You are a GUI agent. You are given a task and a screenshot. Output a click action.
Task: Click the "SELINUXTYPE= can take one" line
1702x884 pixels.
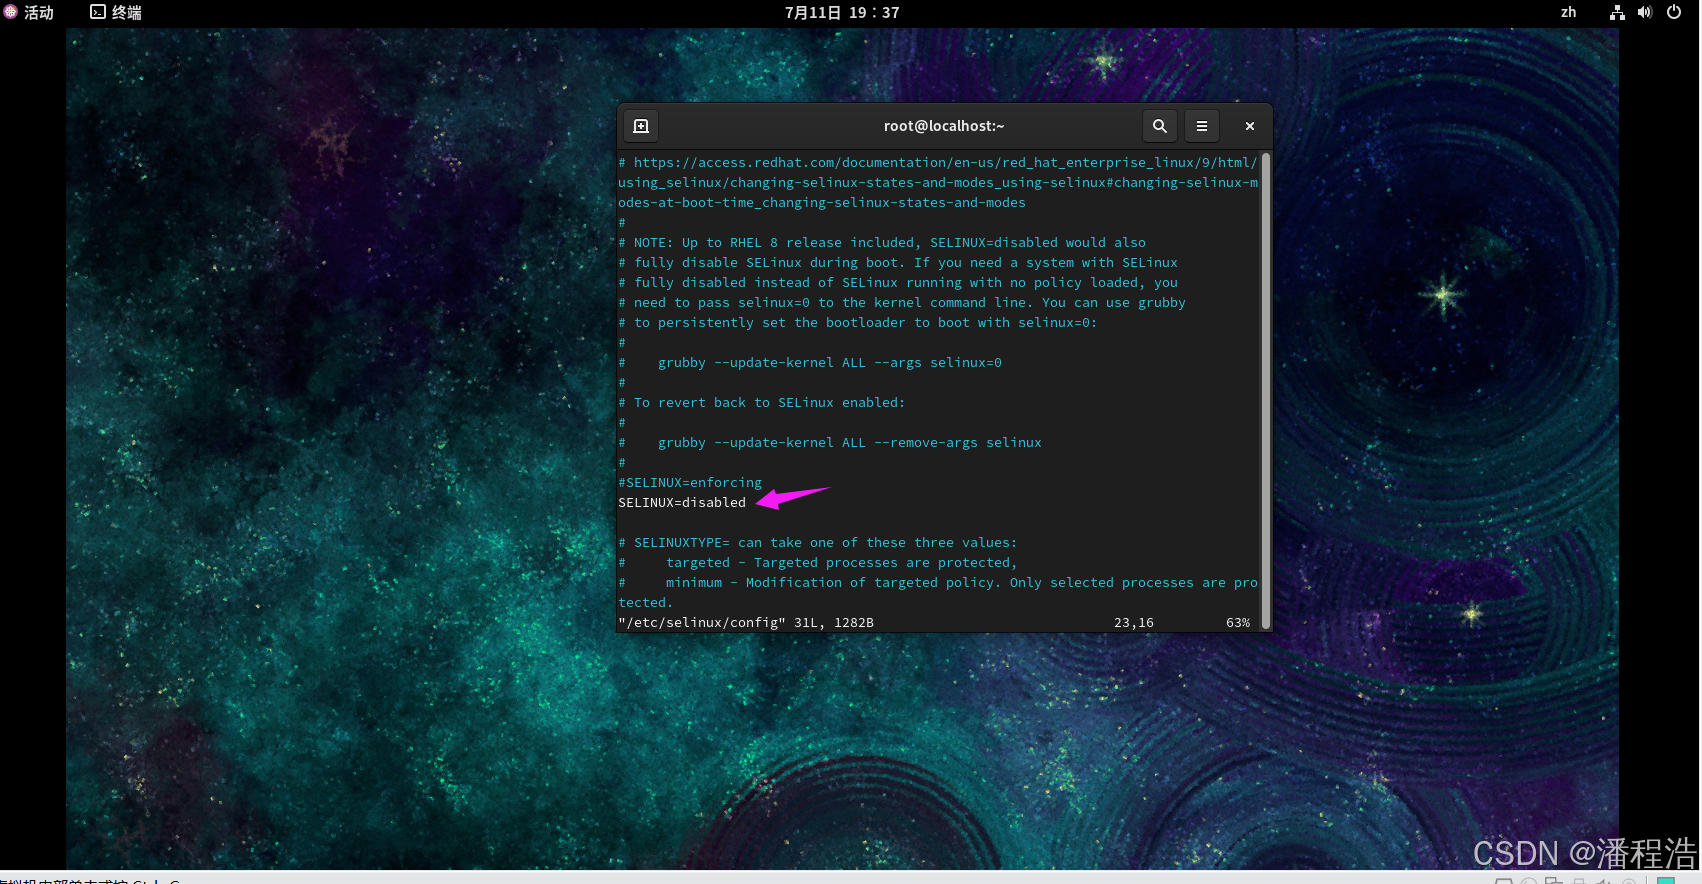(x=818, y=543)
